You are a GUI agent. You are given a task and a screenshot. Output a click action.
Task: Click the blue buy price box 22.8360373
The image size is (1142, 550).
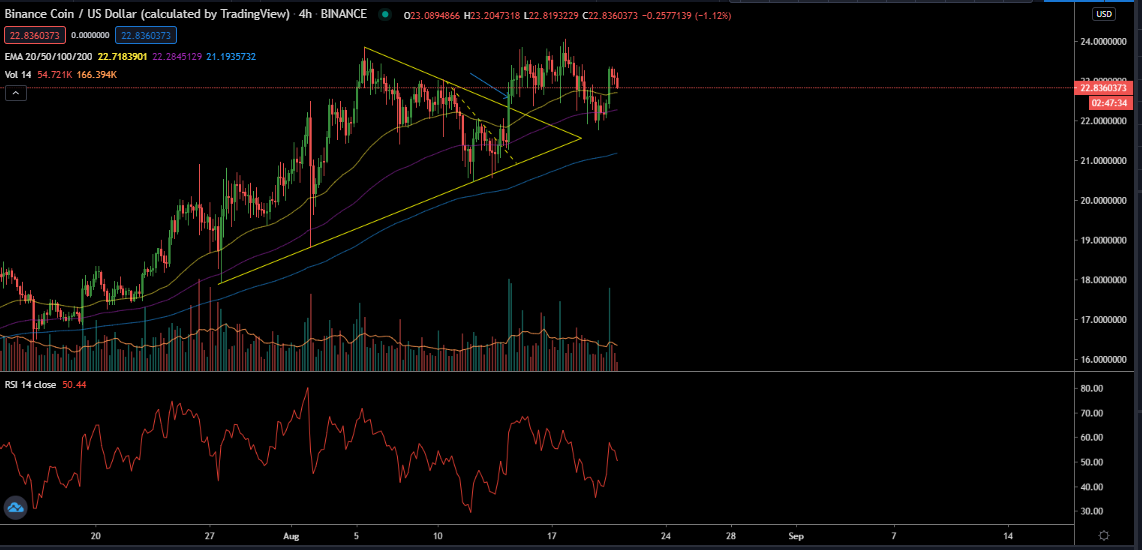tap(145, 34)
